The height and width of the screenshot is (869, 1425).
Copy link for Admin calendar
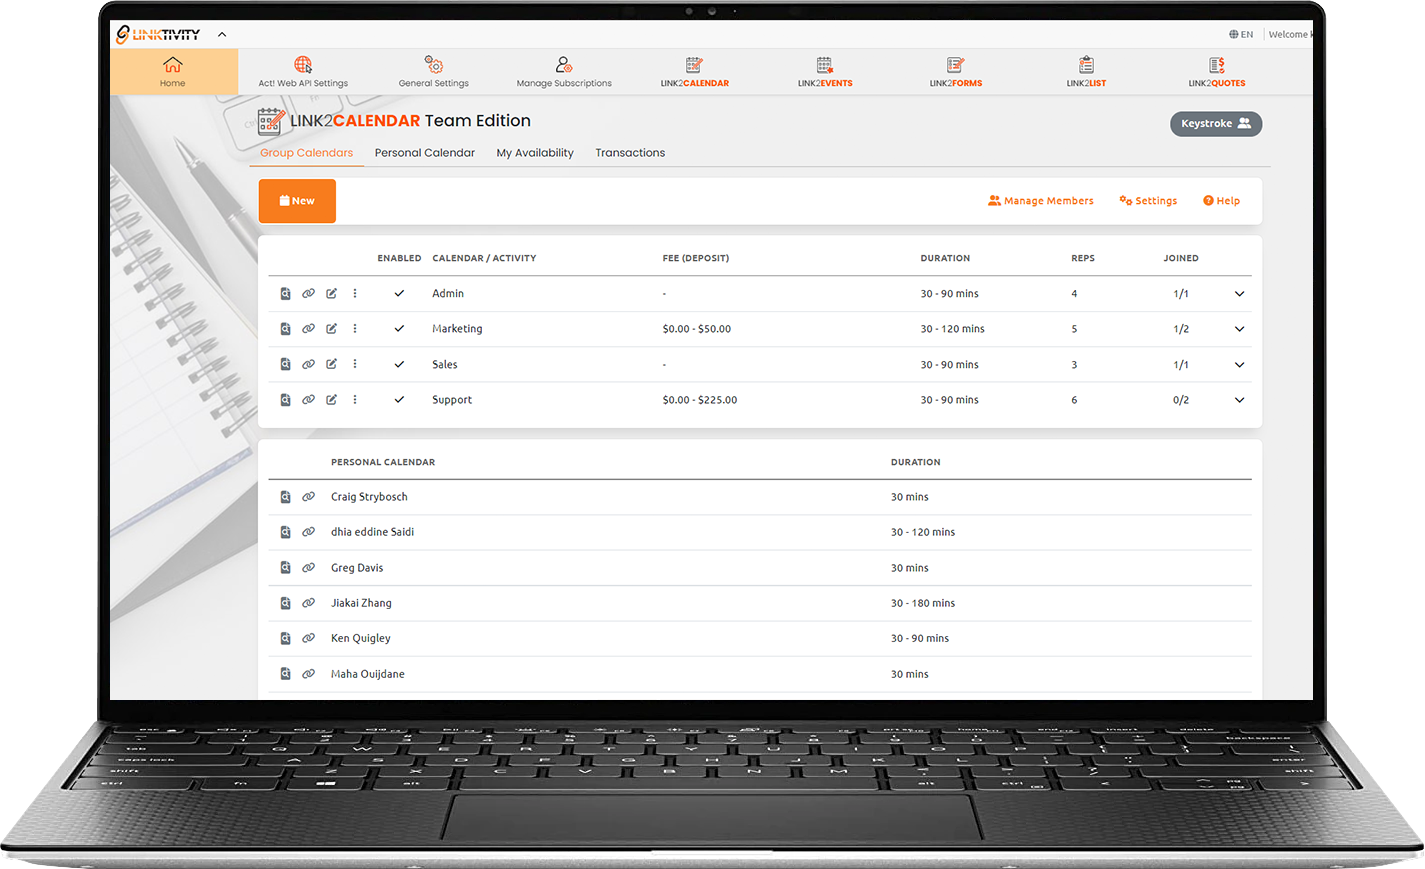pyautogui.click(x=308, y=294)
